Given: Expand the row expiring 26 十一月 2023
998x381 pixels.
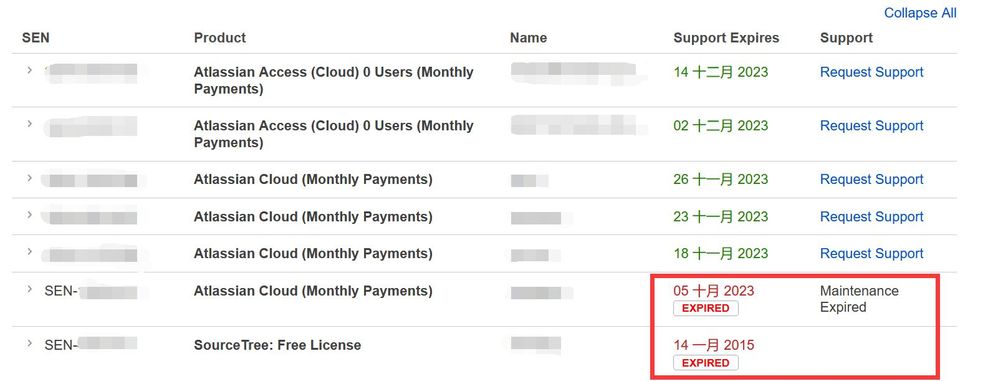Looking at the screenshot, I should click(29, 177).
